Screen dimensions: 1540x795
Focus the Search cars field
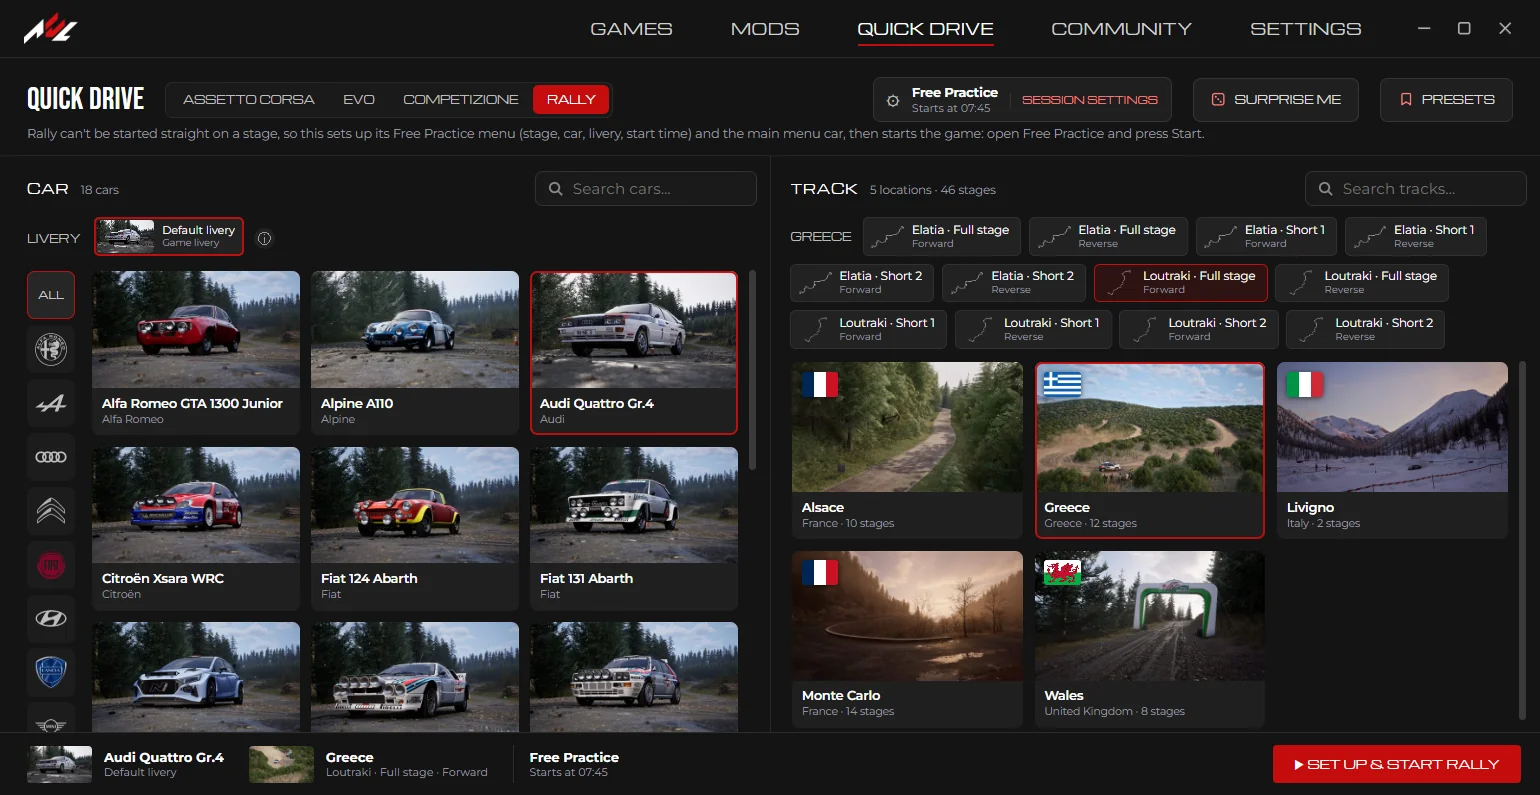[646, 189]
